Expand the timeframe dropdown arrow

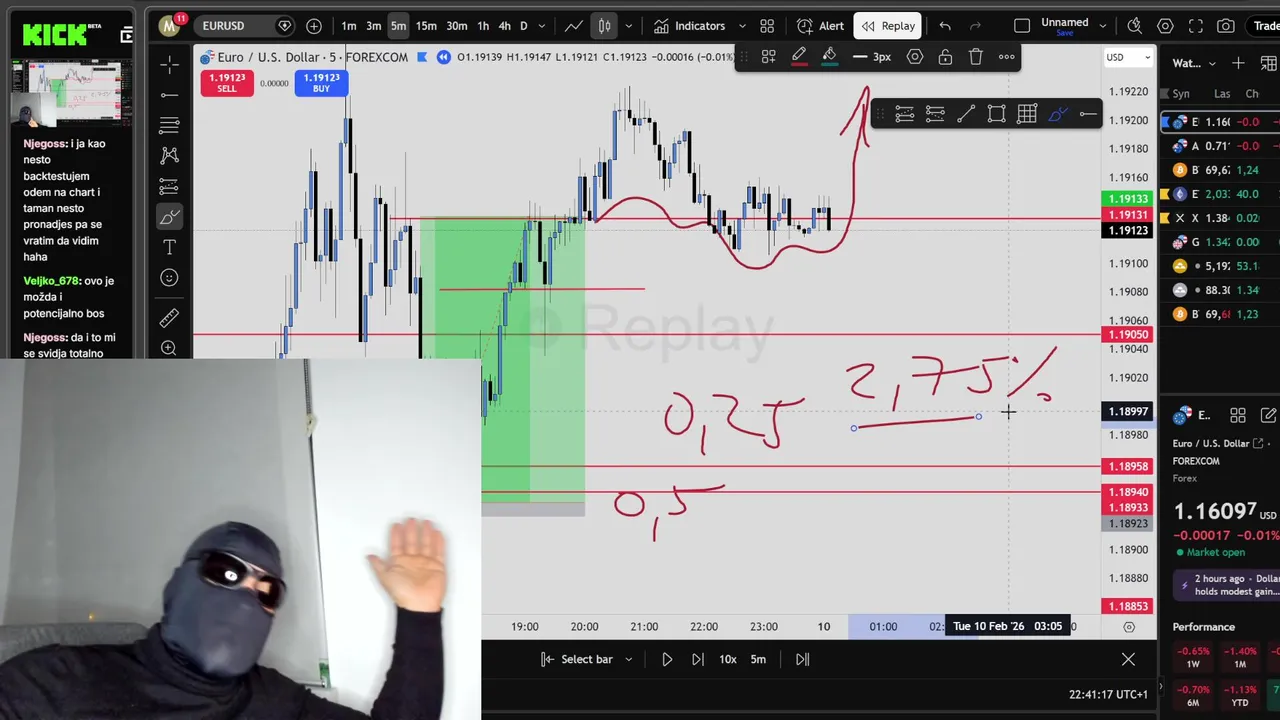(542, 26)
